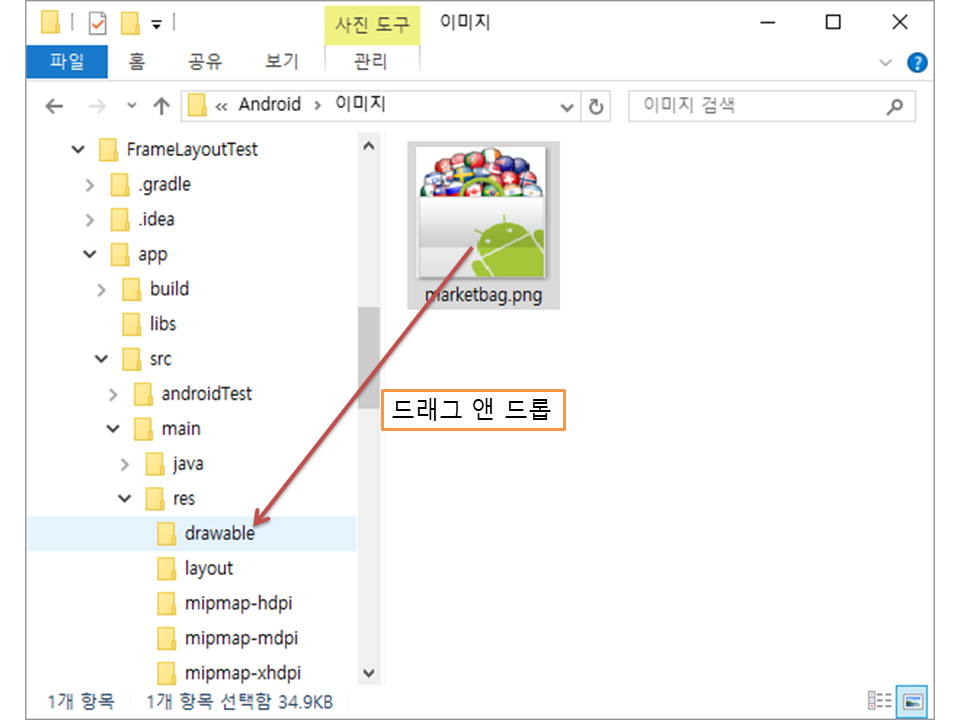The height and width of the screenshot is (720, 960).
Task: Switch to the 보기 ribbon tab
Action: coord(281,62)
